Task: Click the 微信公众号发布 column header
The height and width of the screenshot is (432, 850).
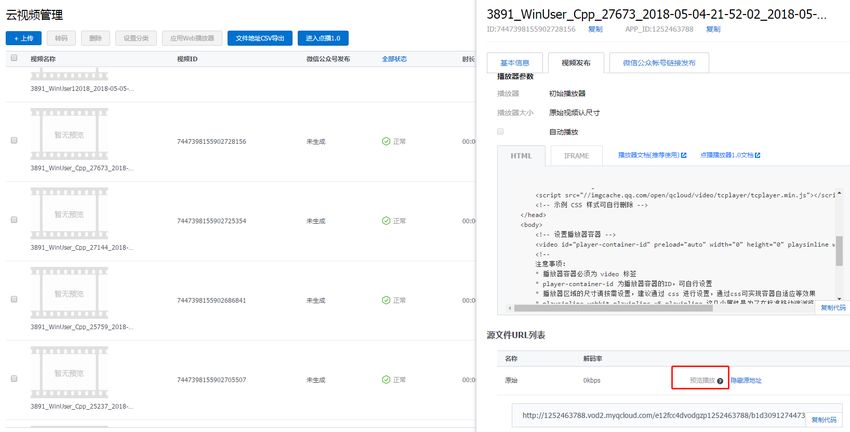Action: coord(328,59)
